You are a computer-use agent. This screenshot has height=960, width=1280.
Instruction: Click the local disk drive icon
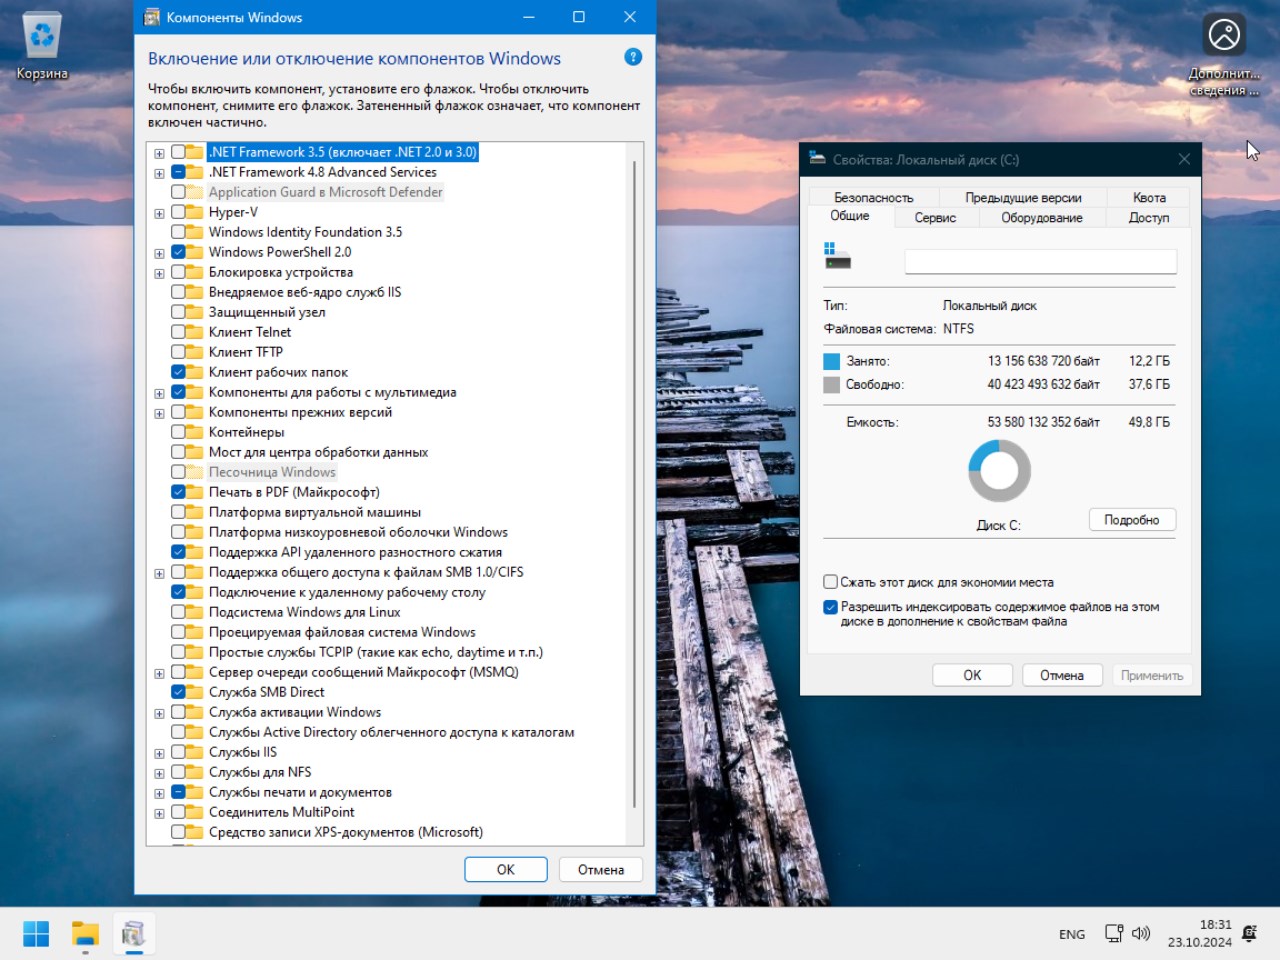click(x=837, y=256)
